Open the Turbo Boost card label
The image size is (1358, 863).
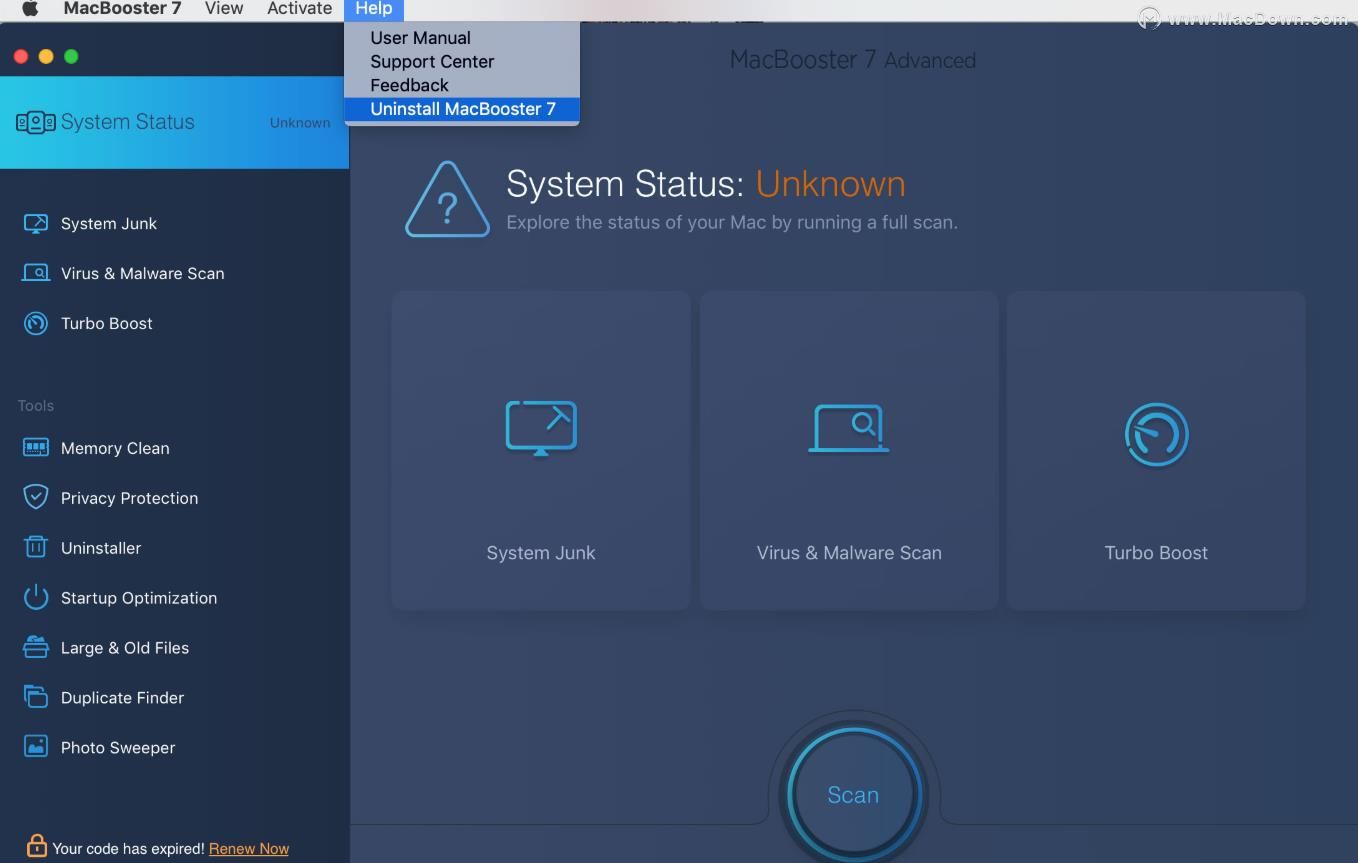[x=1156, y=553]
